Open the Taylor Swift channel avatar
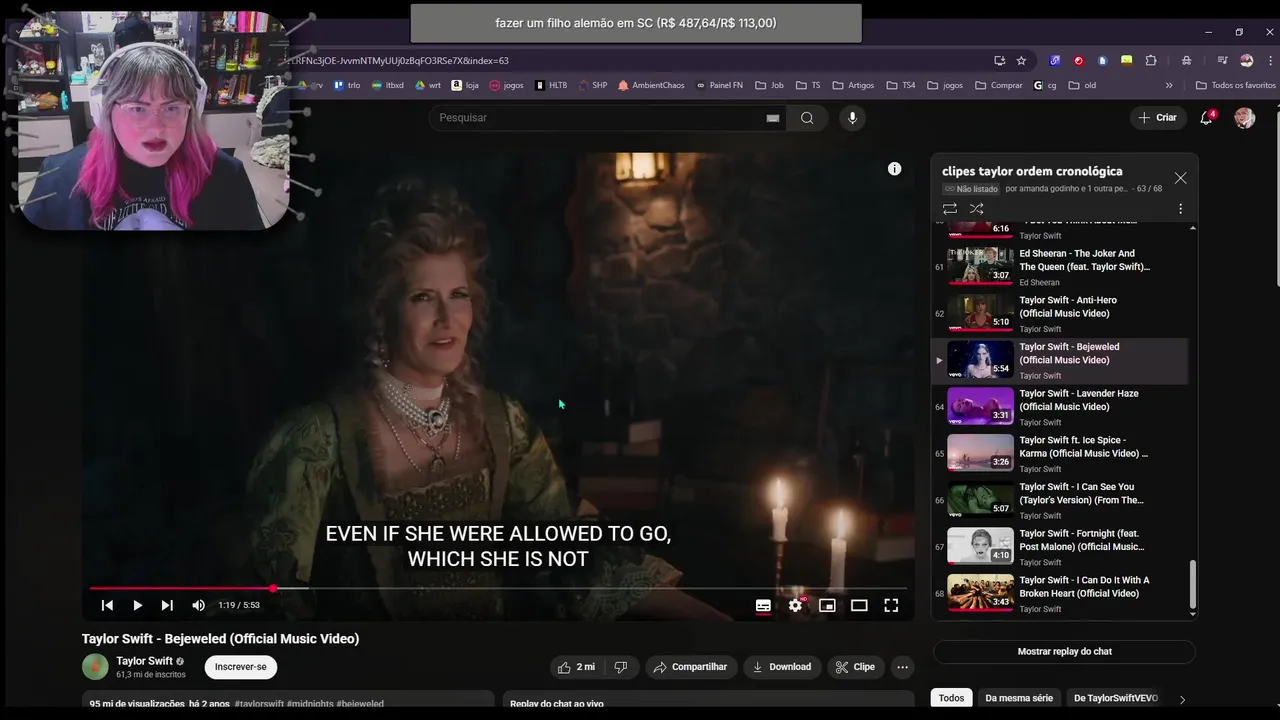1280x720 pixels. 95,667
